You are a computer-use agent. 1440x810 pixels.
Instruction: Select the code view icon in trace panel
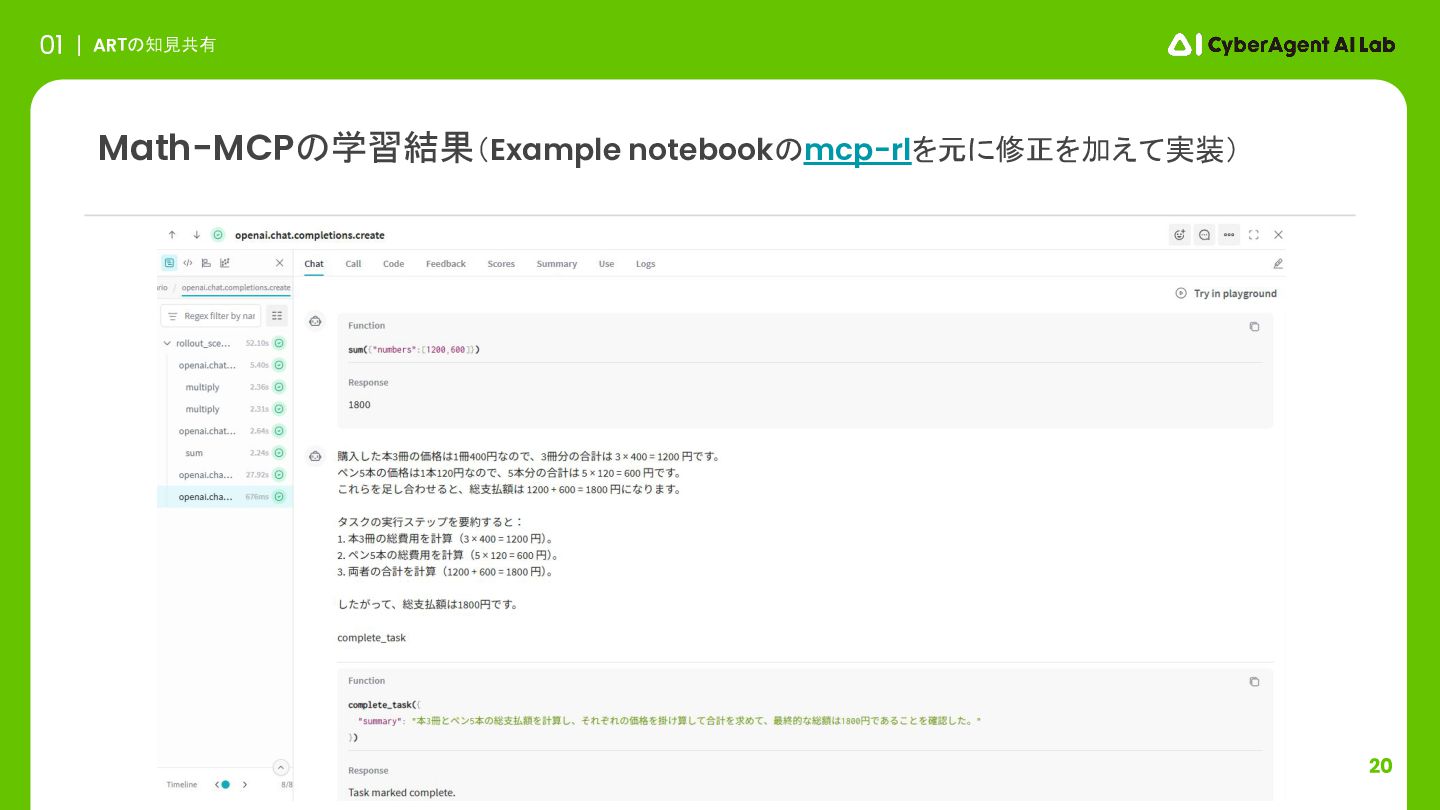tap(187, 263)
